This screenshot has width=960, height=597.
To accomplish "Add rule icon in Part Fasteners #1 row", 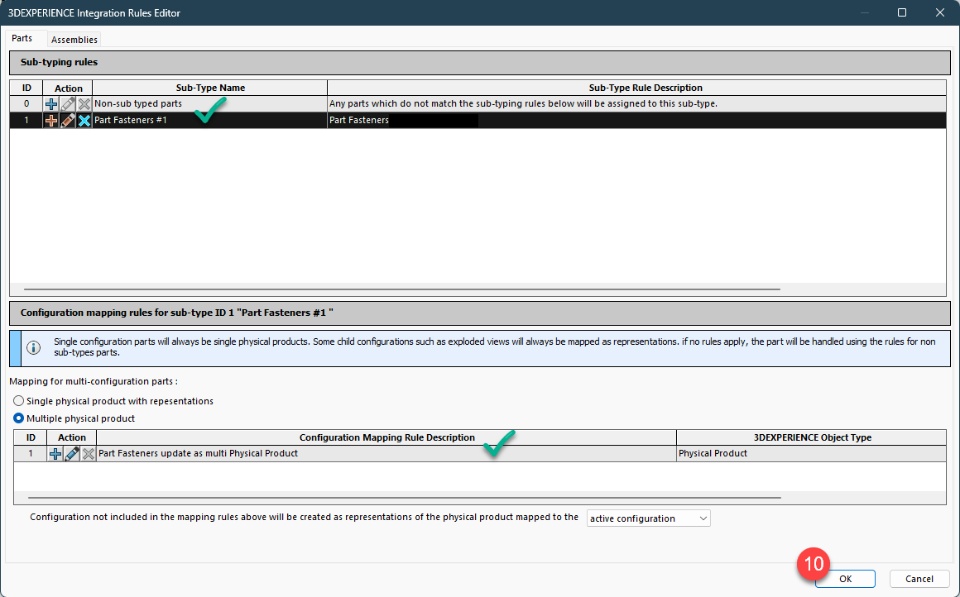I will 51,121.
